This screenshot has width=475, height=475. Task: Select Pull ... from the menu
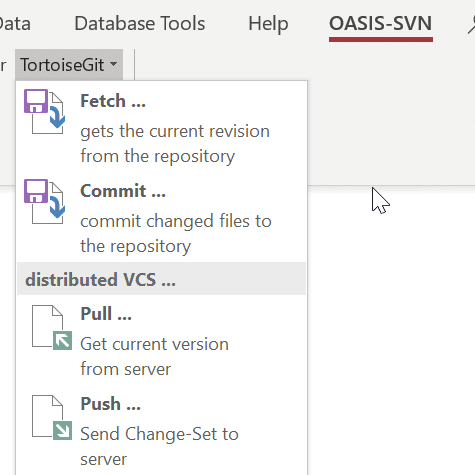pos(161,341)
